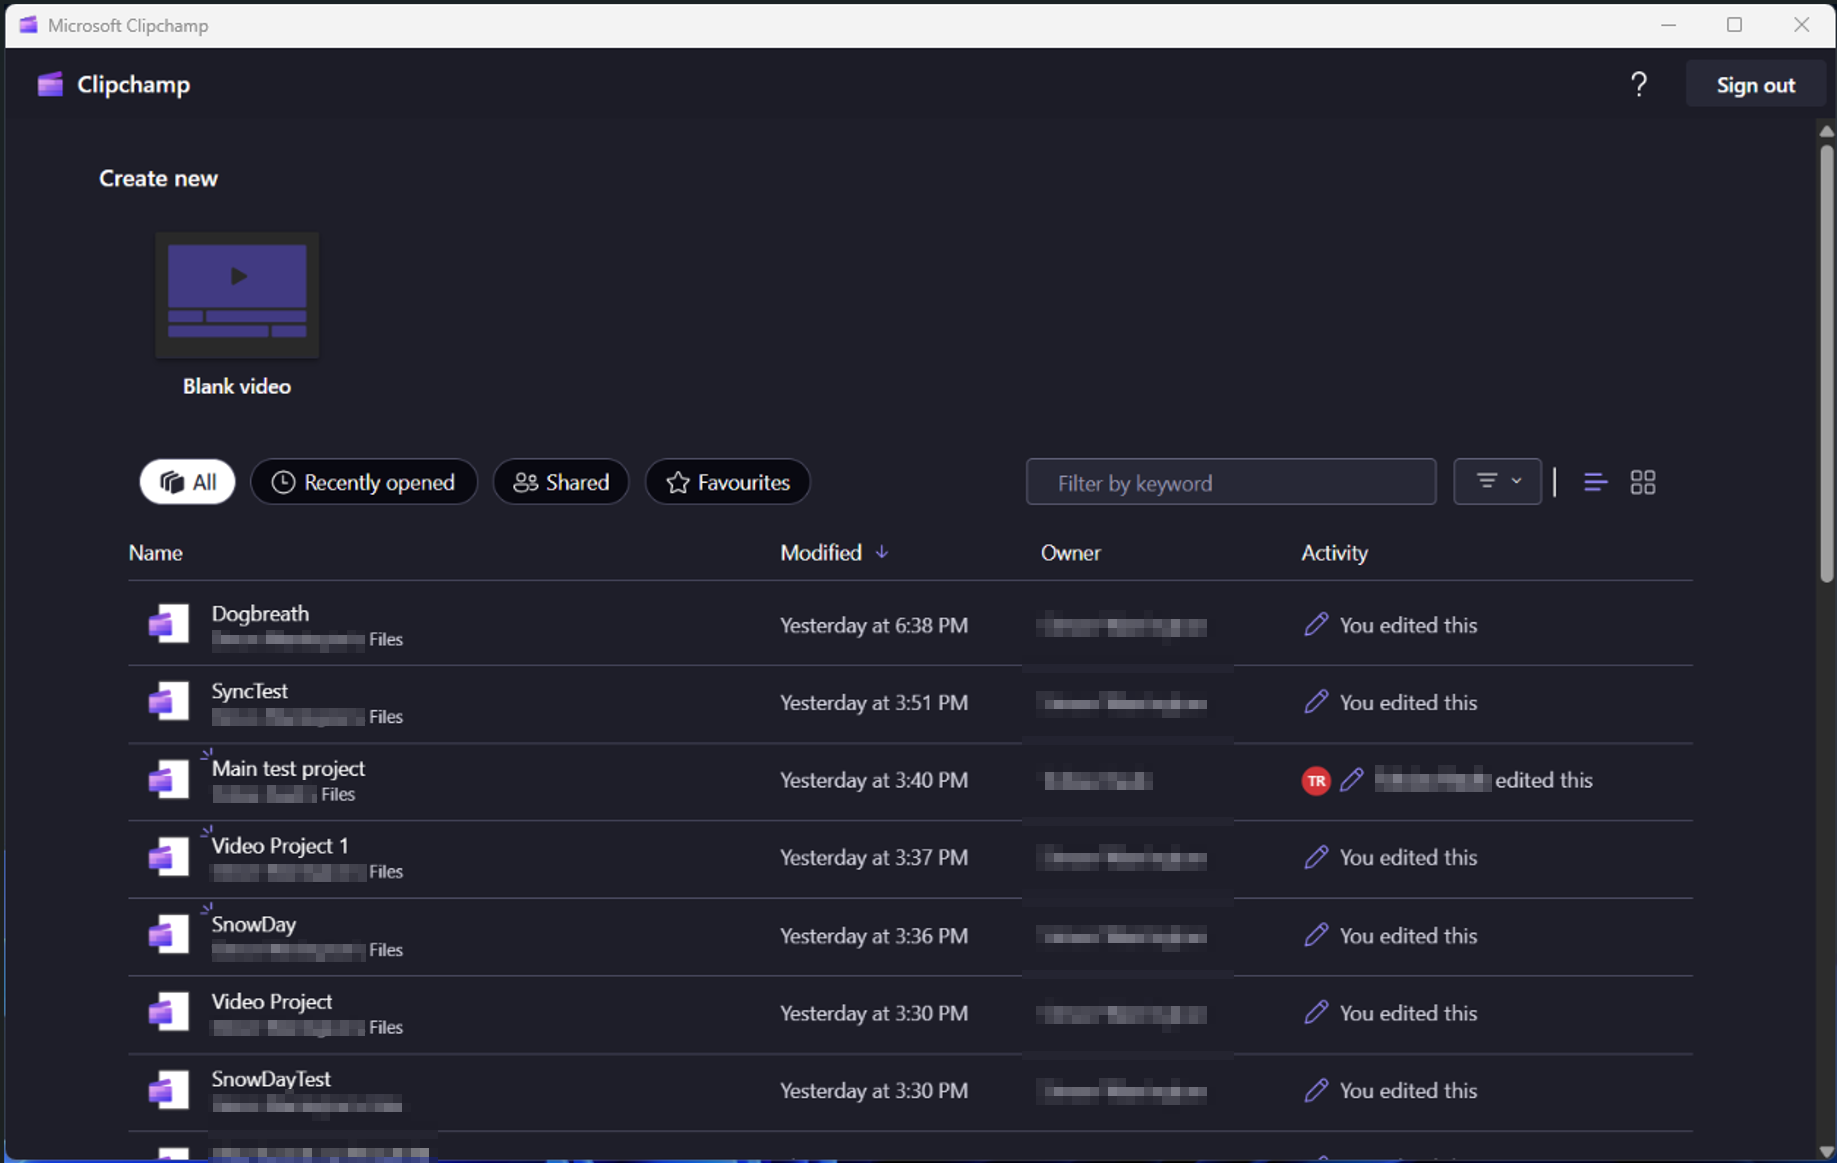Sort by the Name column header
The width and height of the screenshot is (1837, 1163).
pos(155,553)
